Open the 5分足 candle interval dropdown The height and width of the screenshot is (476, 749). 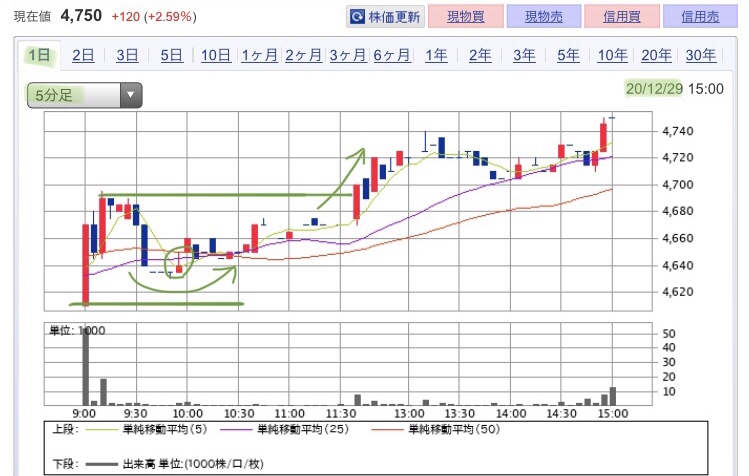click(85, 95)
